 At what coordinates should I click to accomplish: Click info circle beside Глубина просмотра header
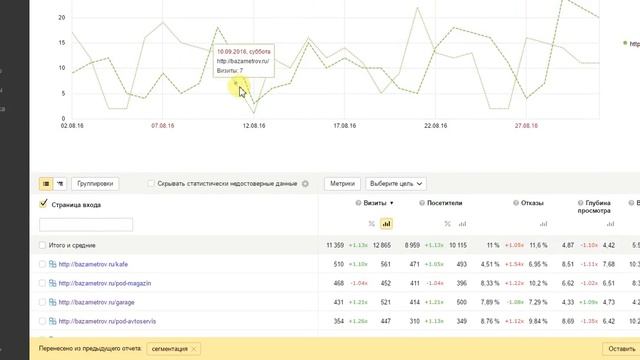click(580, 203)
